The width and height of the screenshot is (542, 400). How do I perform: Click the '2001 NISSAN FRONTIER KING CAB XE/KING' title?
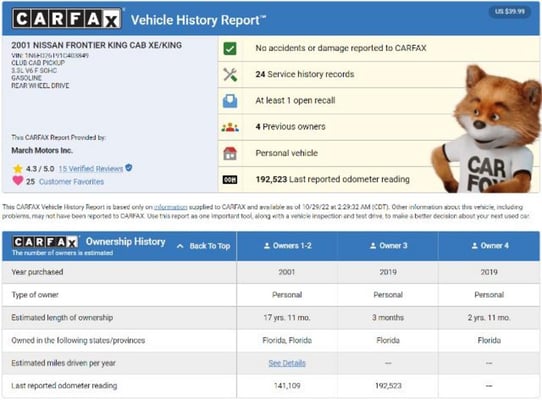pos(96,45)
